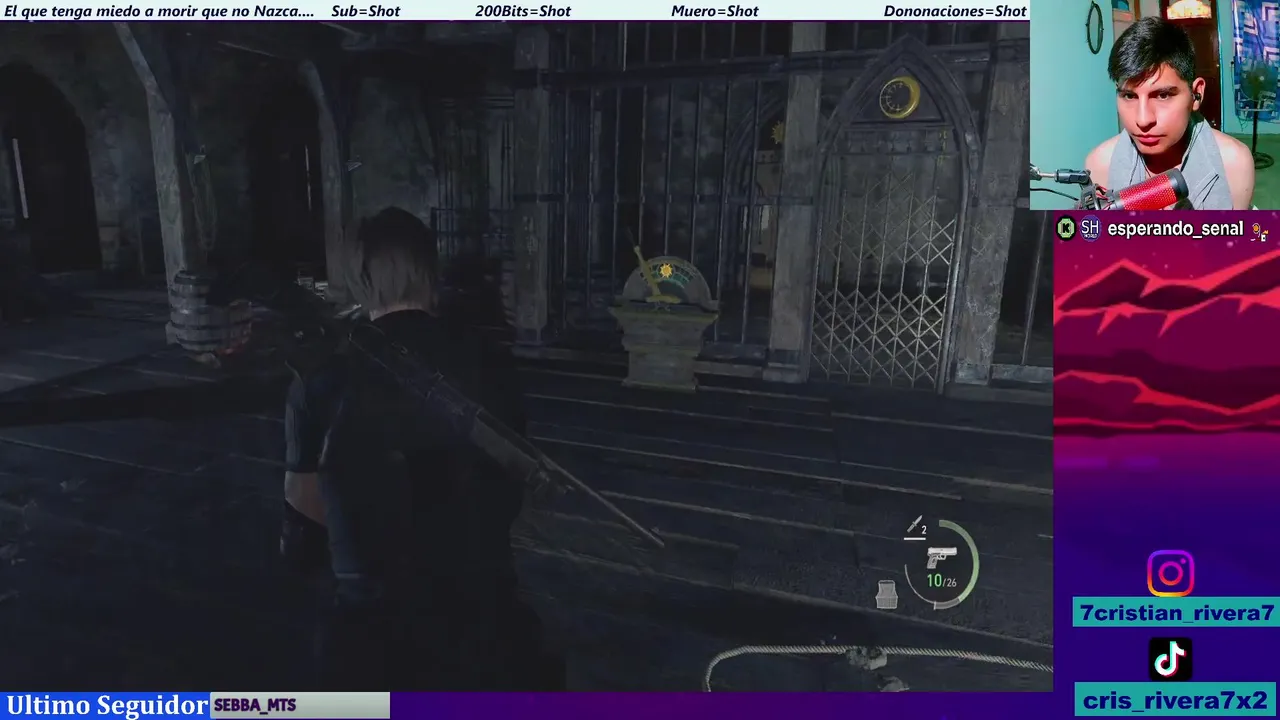1280x720 pixels.
Task: Click the green Kick logo badge
Action: pyautogui.click(x=1066, y=229)
